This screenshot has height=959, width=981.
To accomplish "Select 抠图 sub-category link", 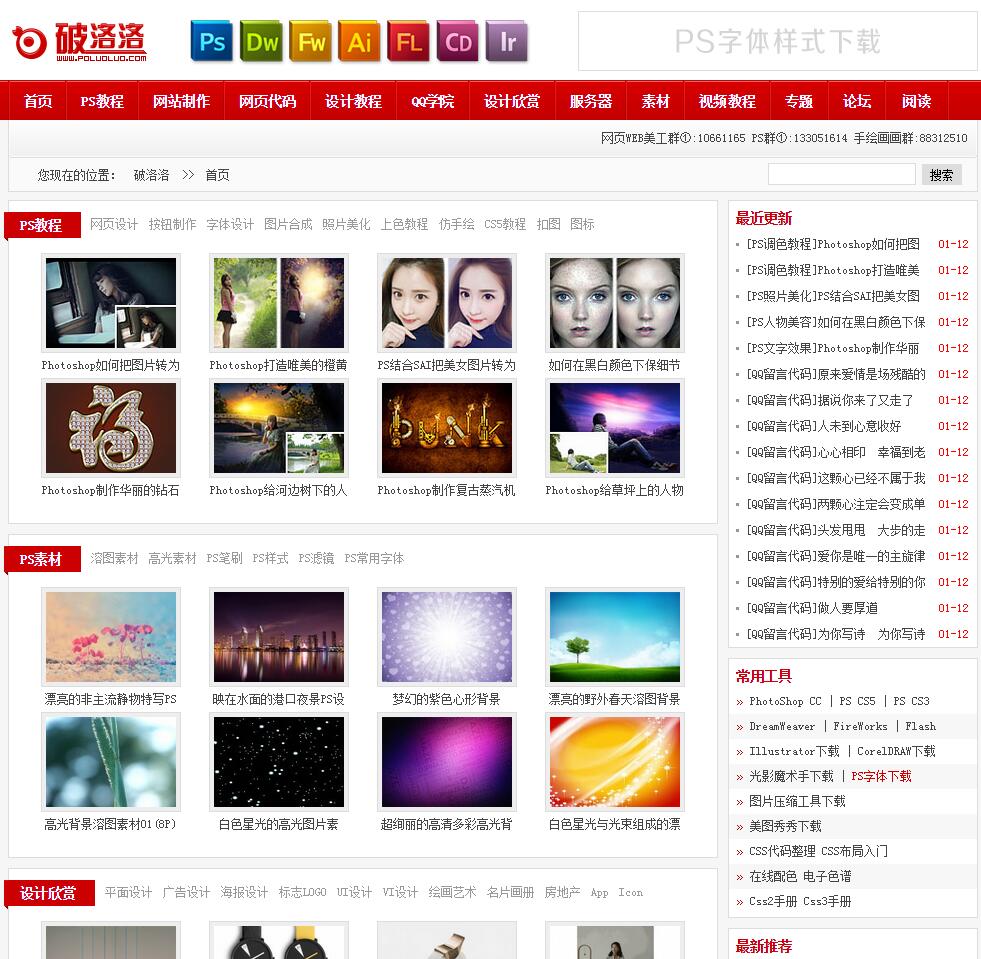I will [549, 224].
